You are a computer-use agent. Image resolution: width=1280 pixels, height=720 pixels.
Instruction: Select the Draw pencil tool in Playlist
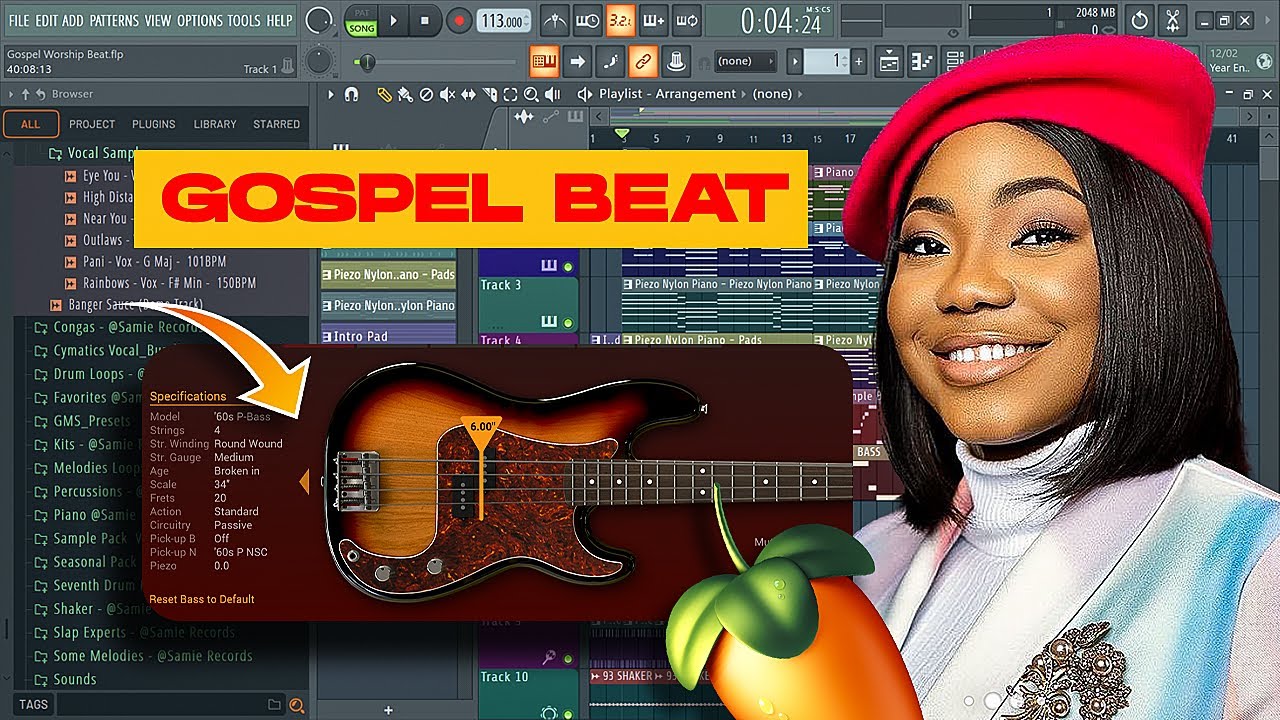(x=384, y=94)
